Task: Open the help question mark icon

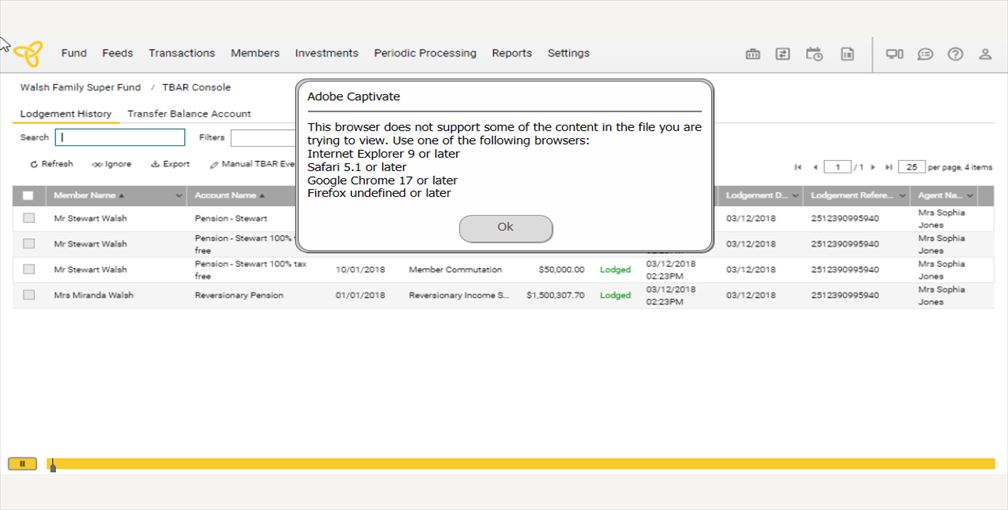Action: click(x=955, y=54)
